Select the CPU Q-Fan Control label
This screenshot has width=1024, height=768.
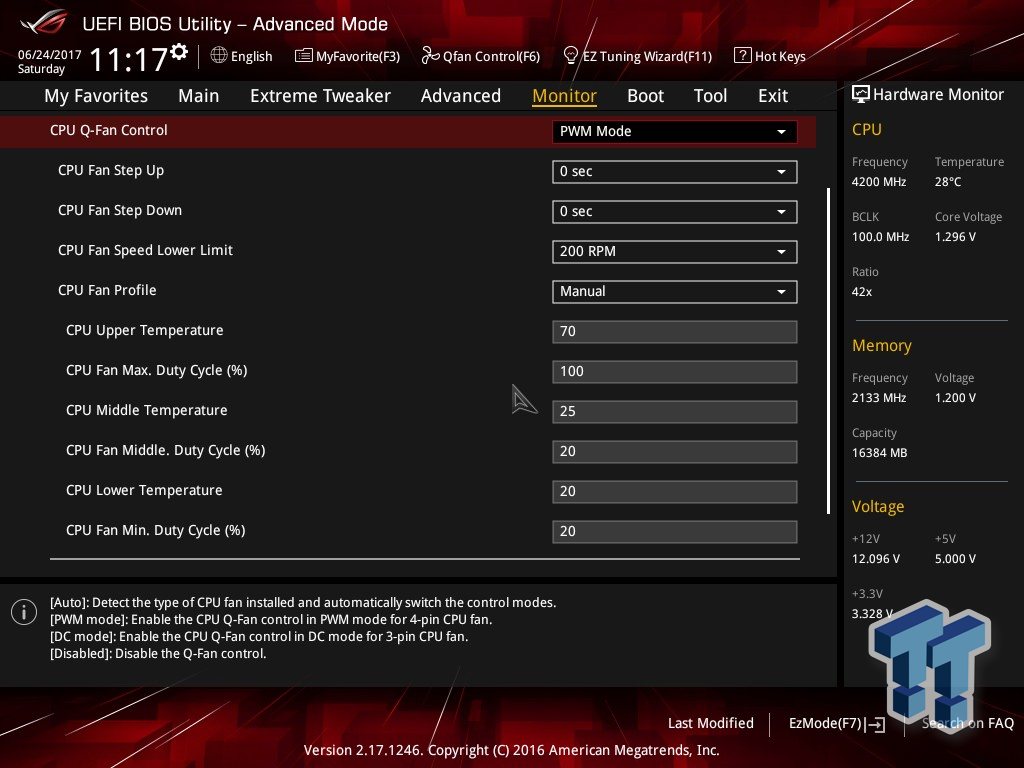[108, 130]
